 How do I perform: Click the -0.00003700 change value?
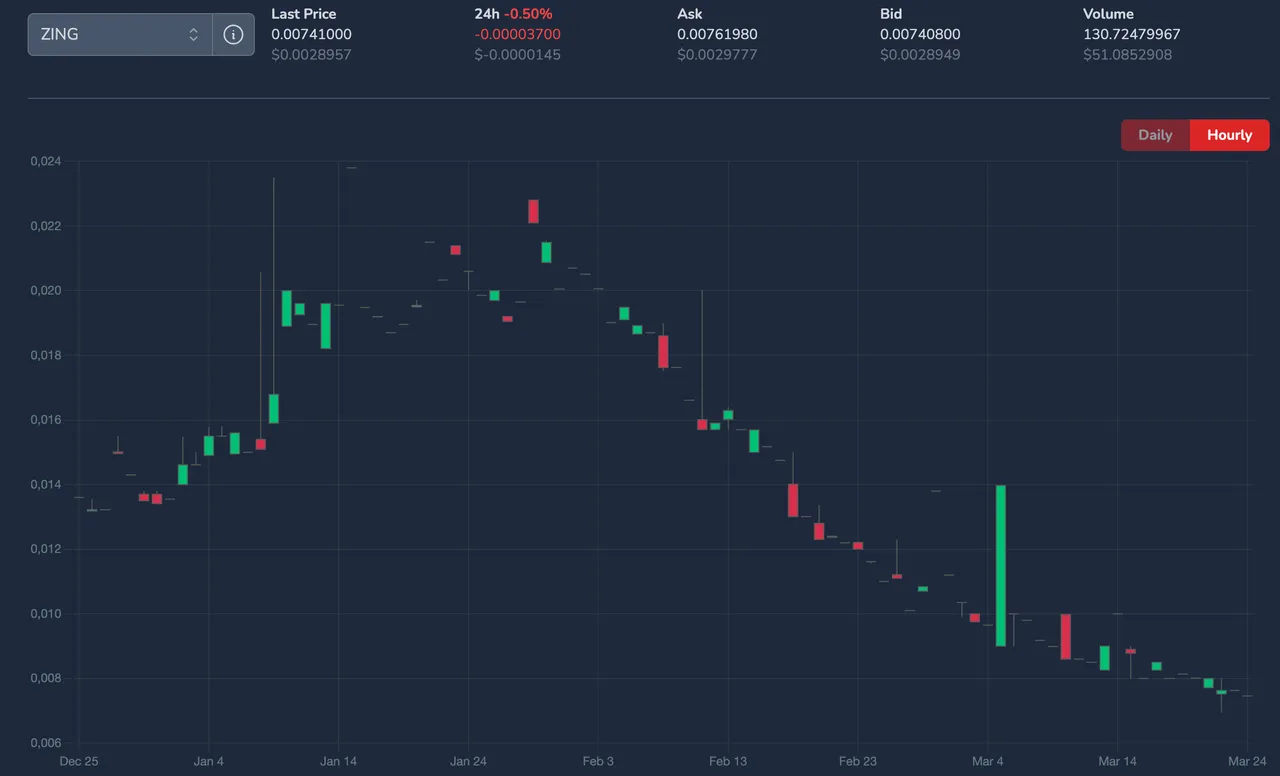click(517, 34)
